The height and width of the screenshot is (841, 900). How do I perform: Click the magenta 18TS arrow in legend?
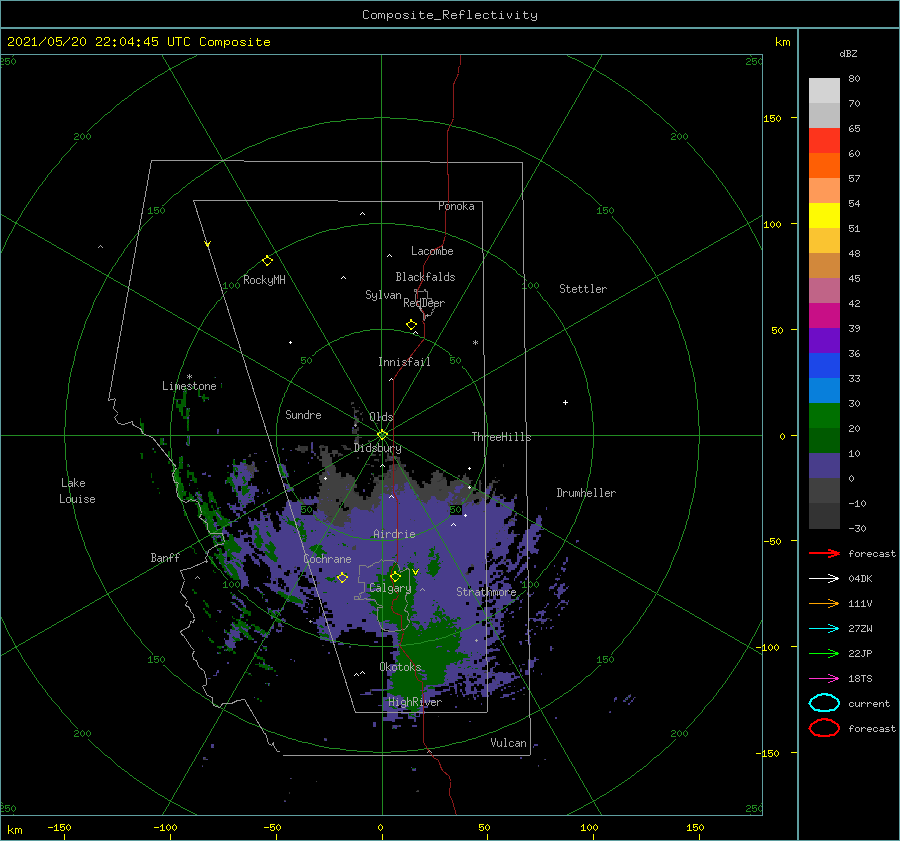coord(824,679)
